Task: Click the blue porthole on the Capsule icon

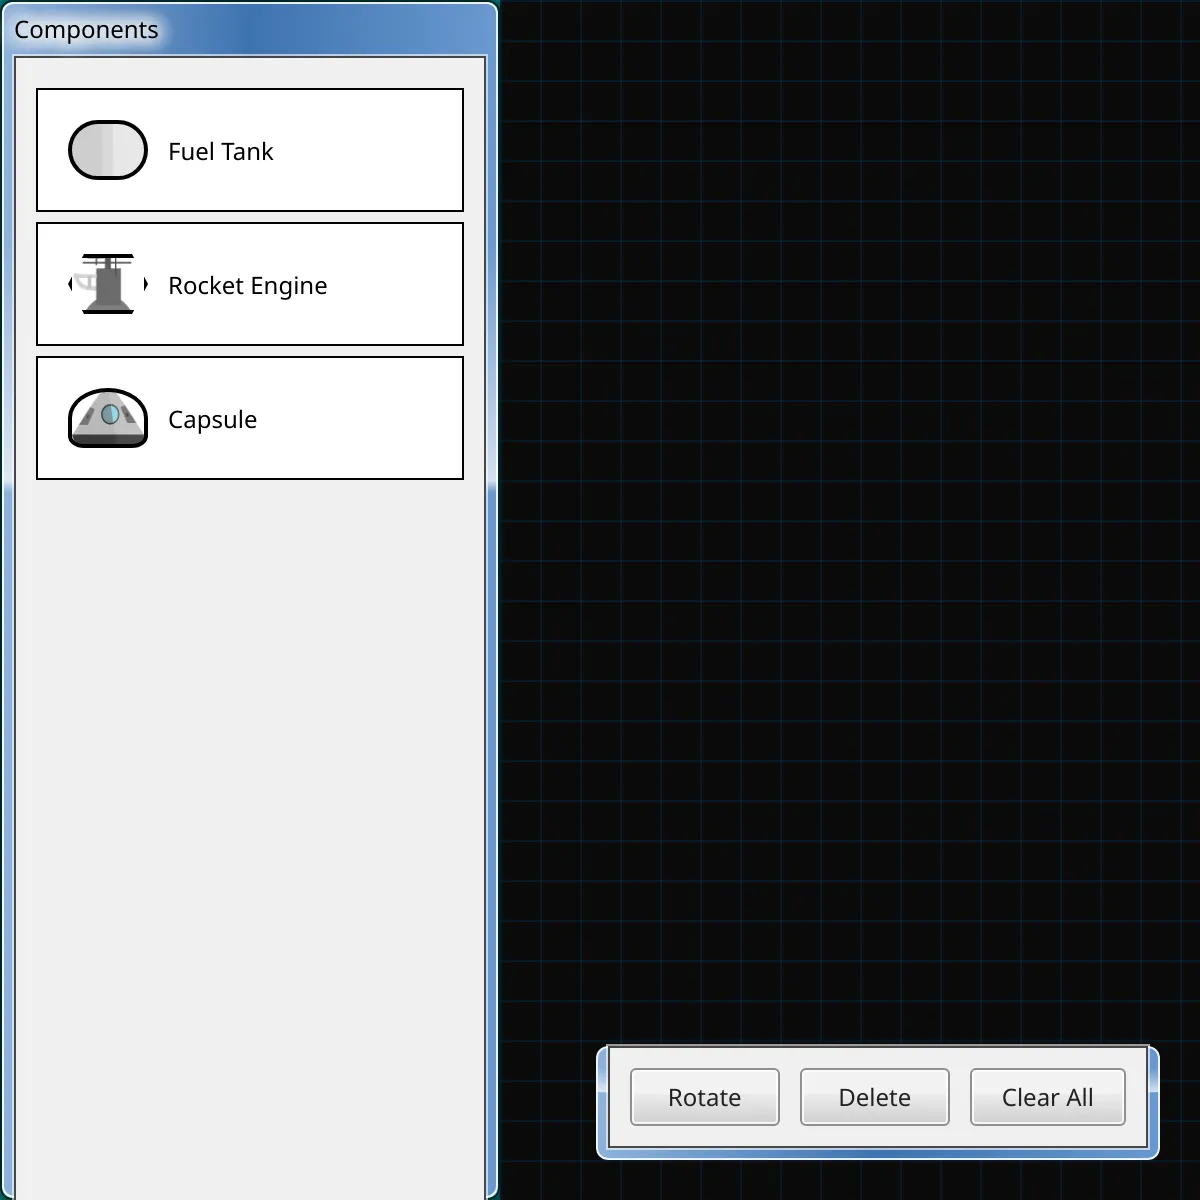Action: pyautogui.click(x=110, y=414)
